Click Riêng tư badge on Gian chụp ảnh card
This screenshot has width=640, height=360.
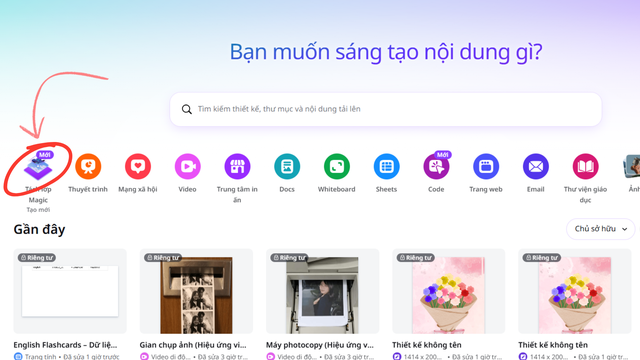[163, 258]
